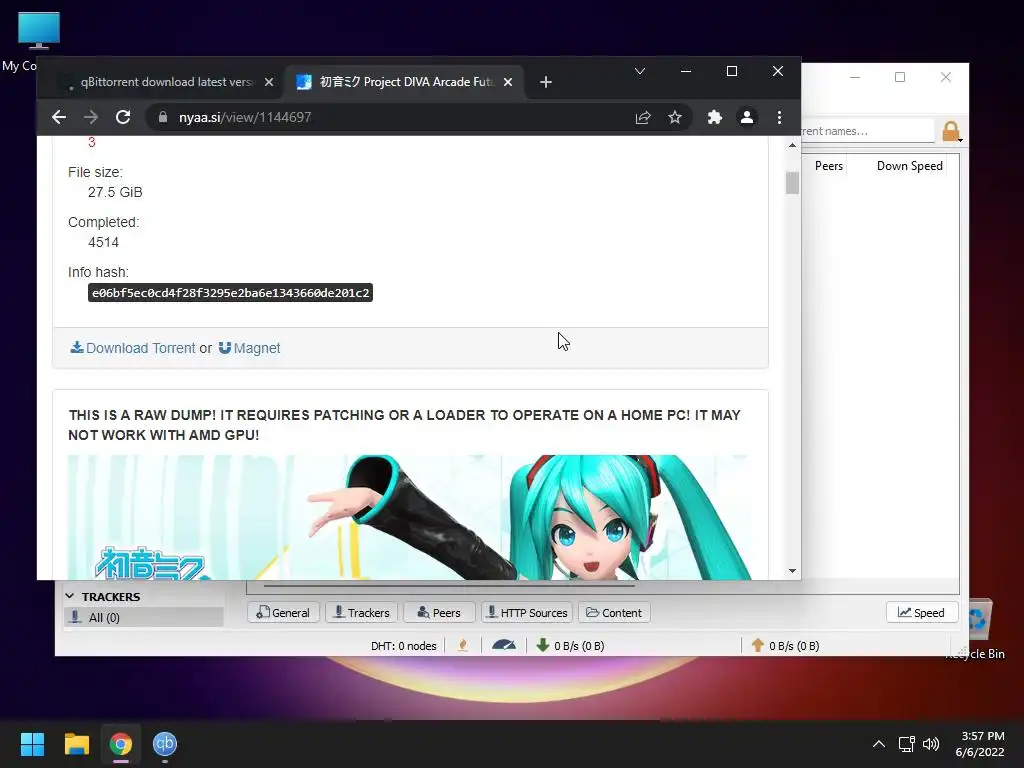Select the Project DIVA Arcade tab
The image size is (1024, 768).
(405, 82)
